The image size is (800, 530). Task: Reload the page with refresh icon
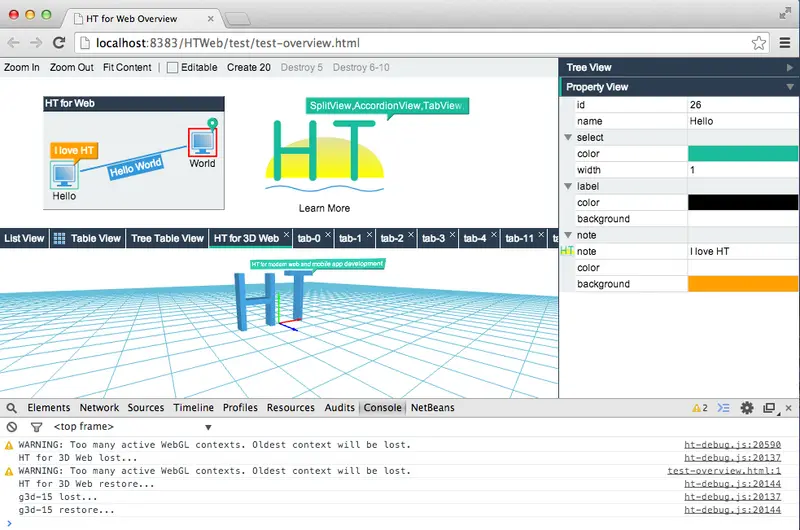pos(59,43)
